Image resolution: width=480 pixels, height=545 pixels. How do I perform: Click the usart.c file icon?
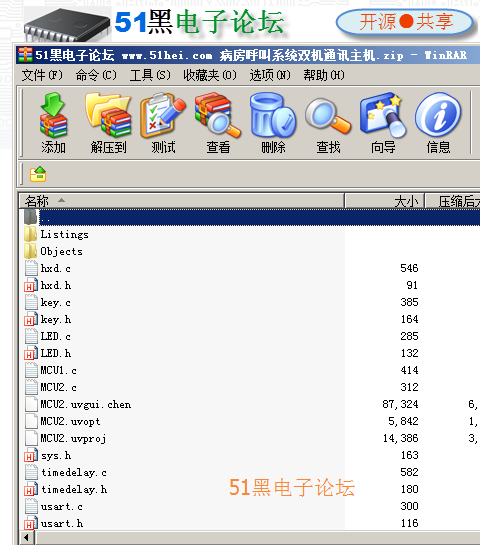tap(31, 506)
